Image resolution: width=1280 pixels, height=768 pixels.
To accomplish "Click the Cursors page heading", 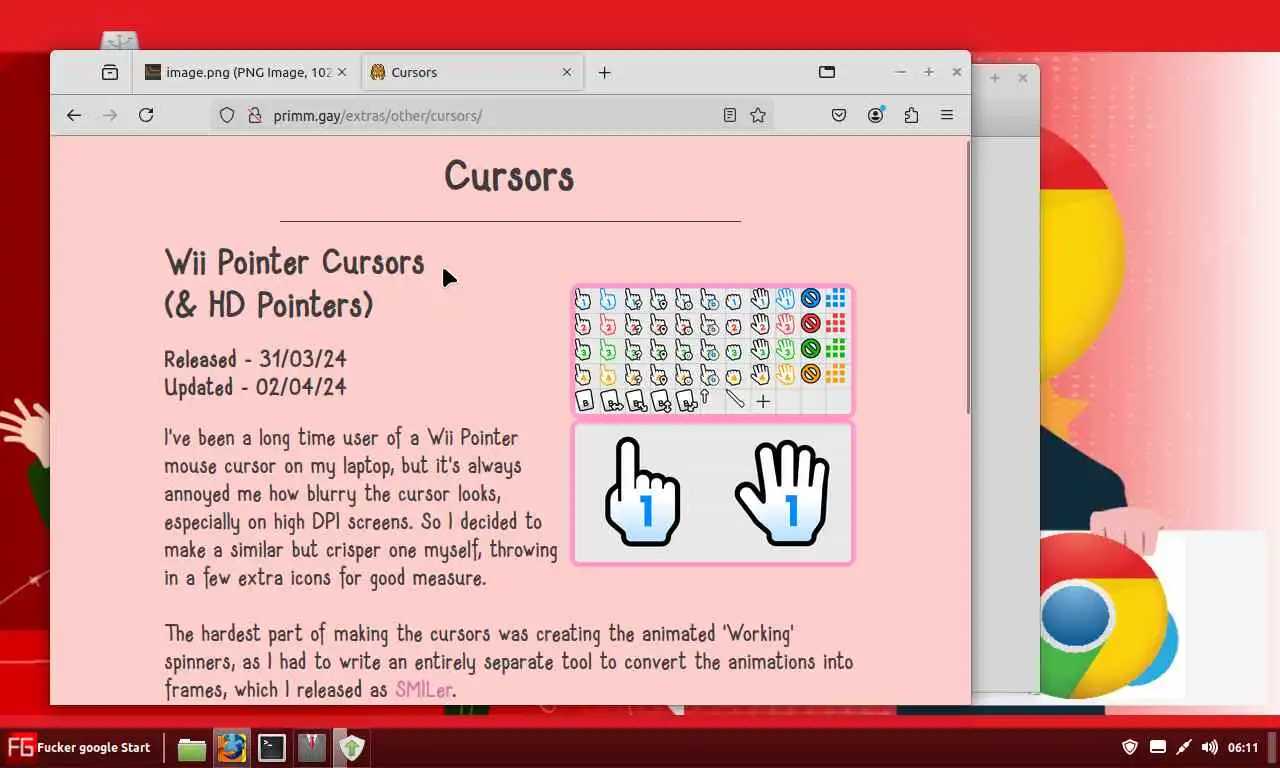I will (x=509, y=176).
